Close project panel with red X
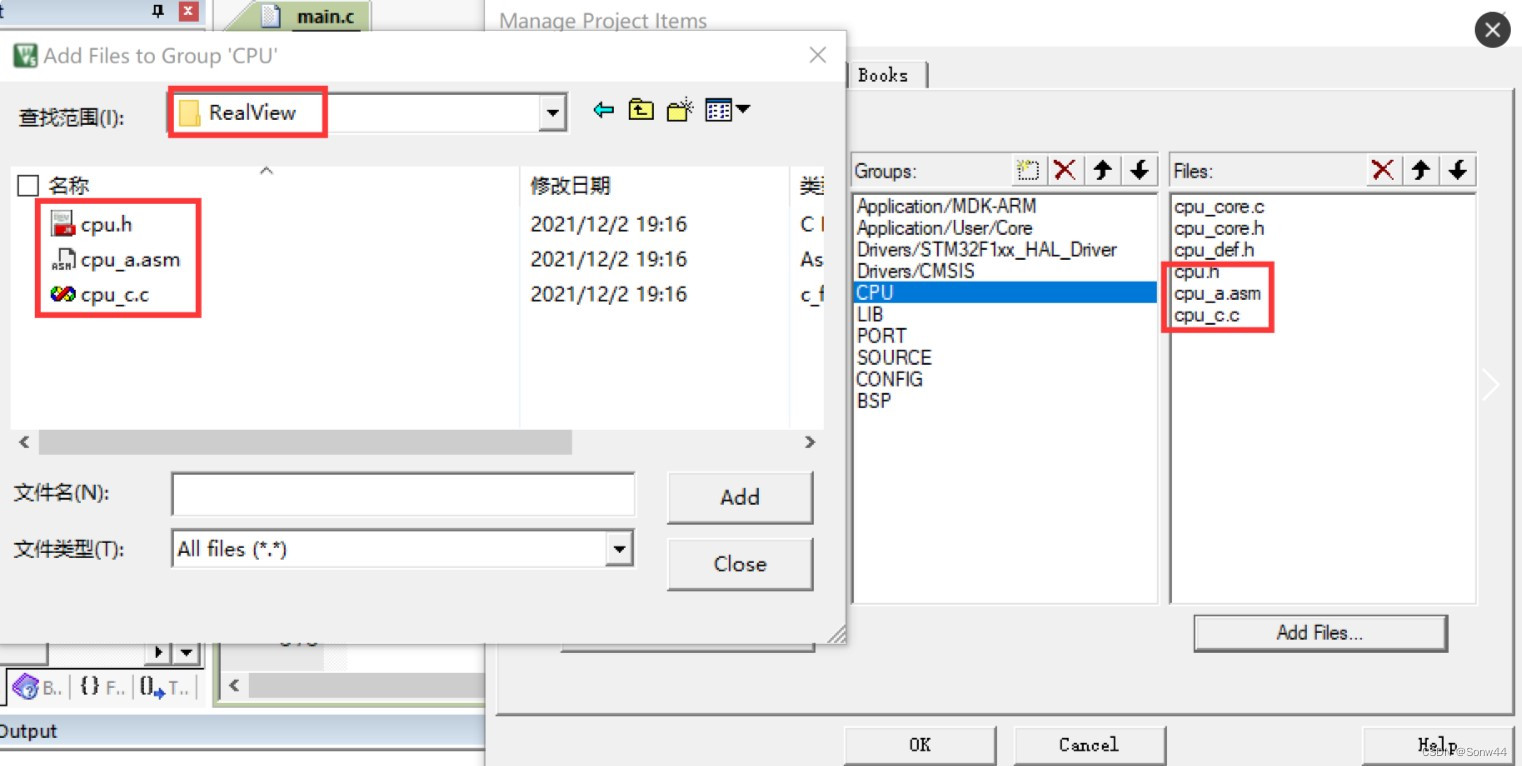Viewport: 1522px width, 766px height. (187, 12)
